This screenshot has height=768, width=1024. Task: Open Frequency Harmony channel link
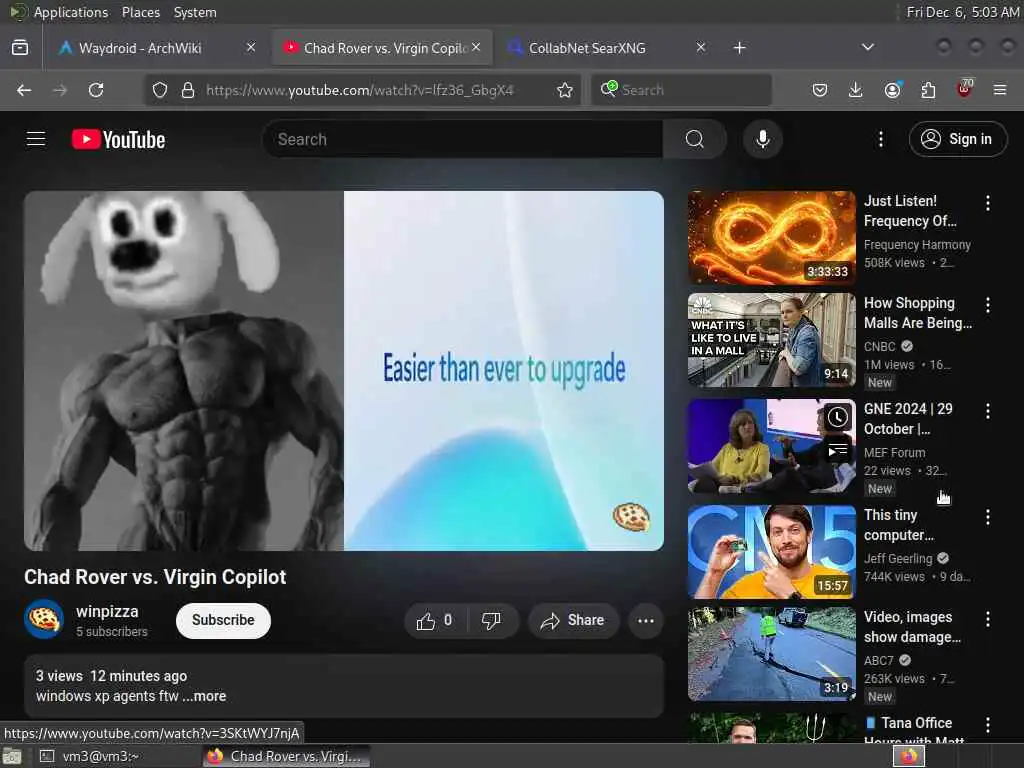pyautogui.click(x=917, y=245)
